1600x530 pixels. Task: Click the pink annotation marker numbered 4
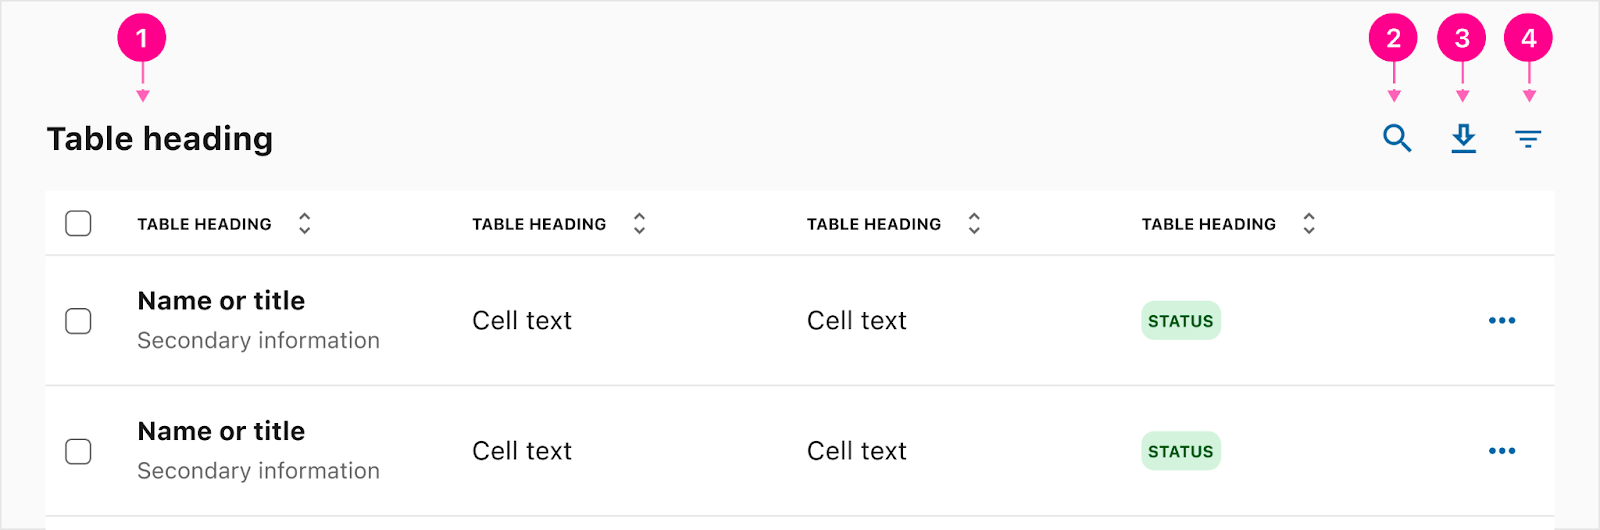pyautogui.click(x=1528, y=38)
